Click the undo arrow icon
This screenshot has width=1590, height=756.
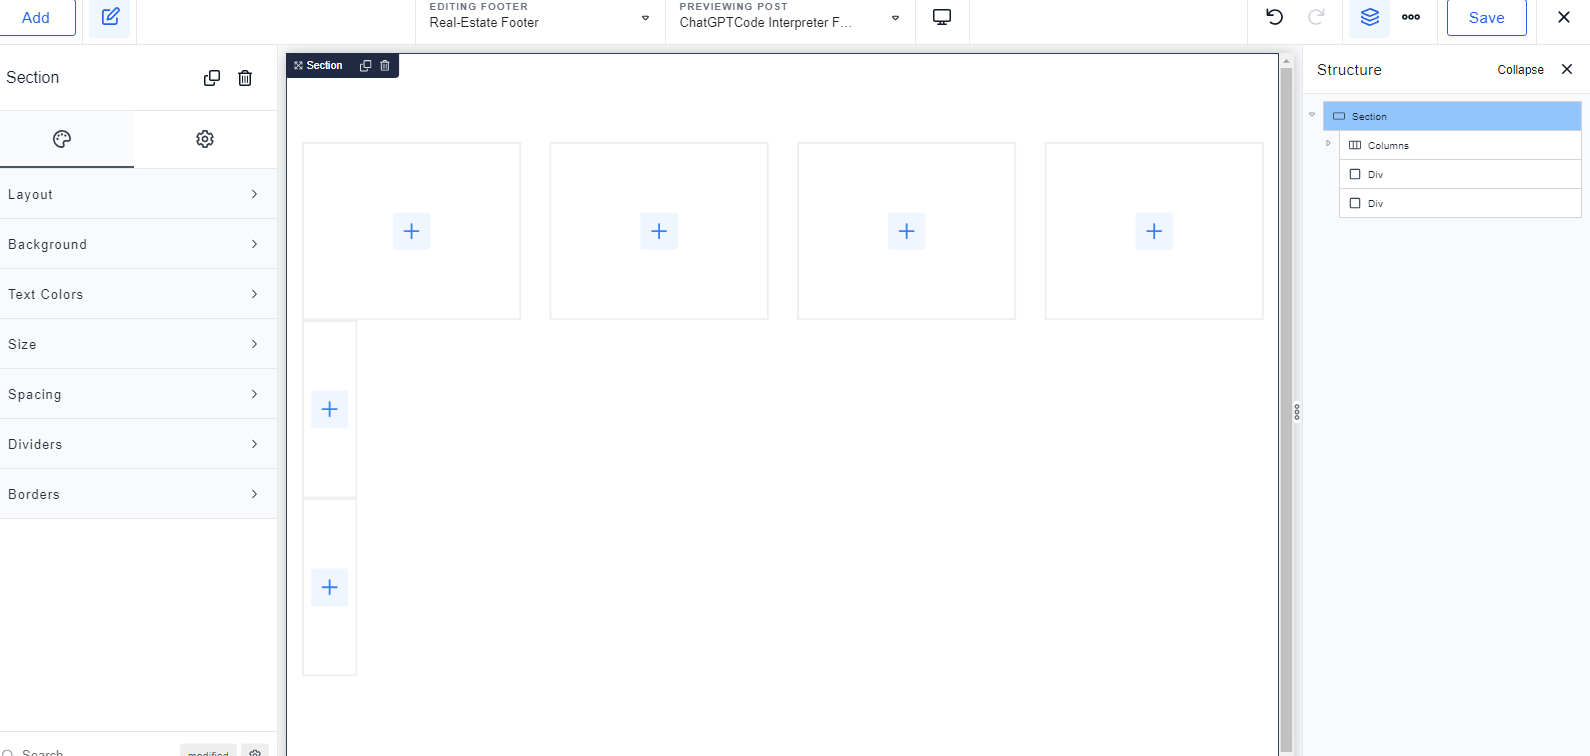coord(1274,17)
